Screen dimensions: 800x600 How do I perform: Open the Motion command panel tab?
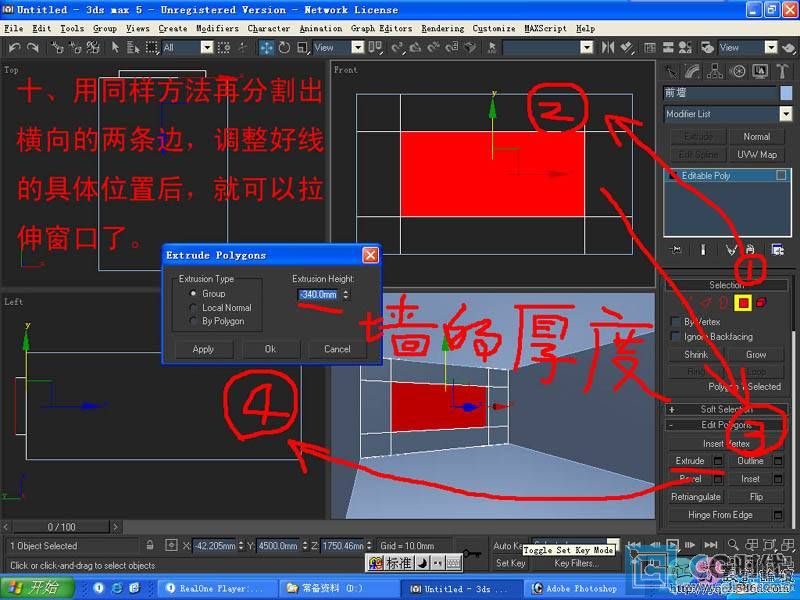738,71
